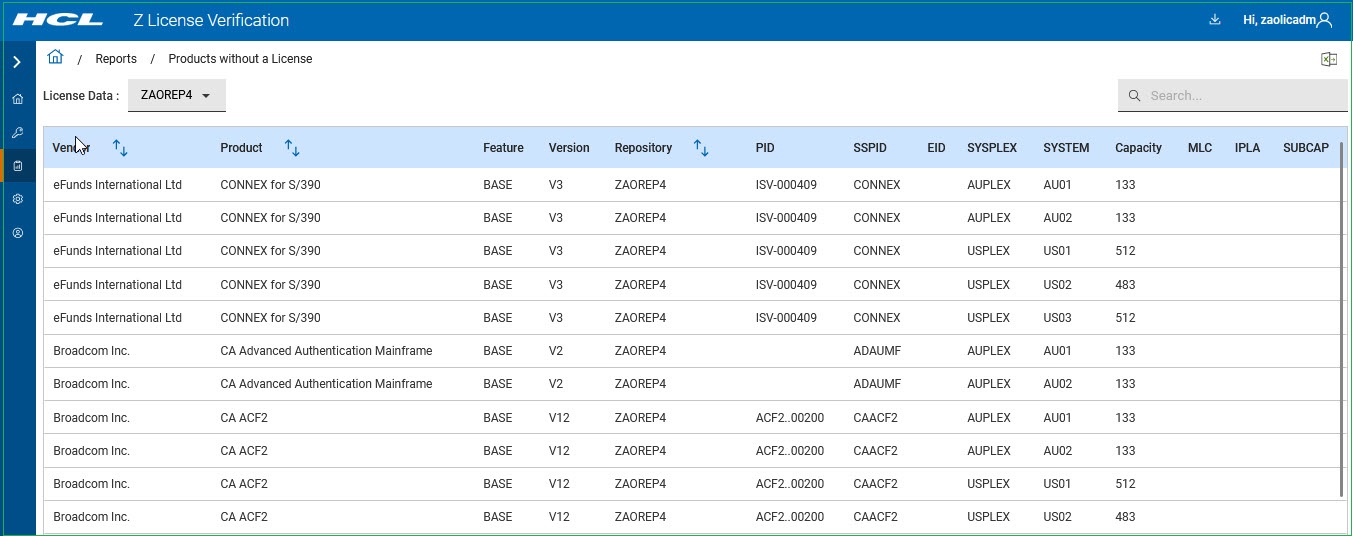Viewport: 1353px width, 536px height.
Task: Click the PID column header
Action: click(x=765, y=148)
